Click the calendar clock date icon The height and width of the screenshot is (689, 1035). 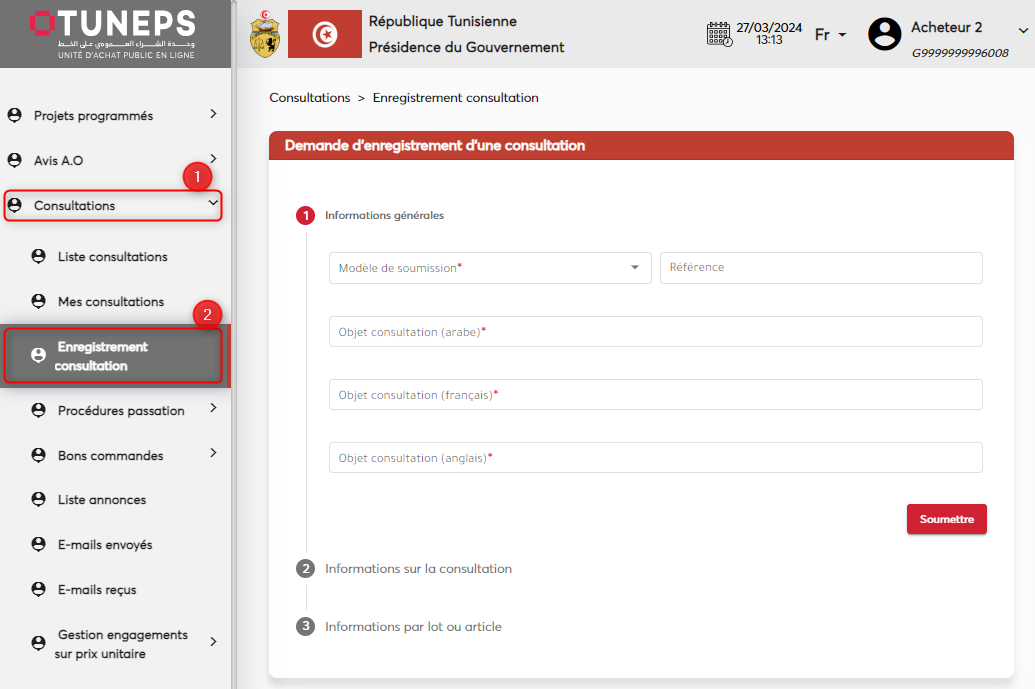[x=719, y=34]
